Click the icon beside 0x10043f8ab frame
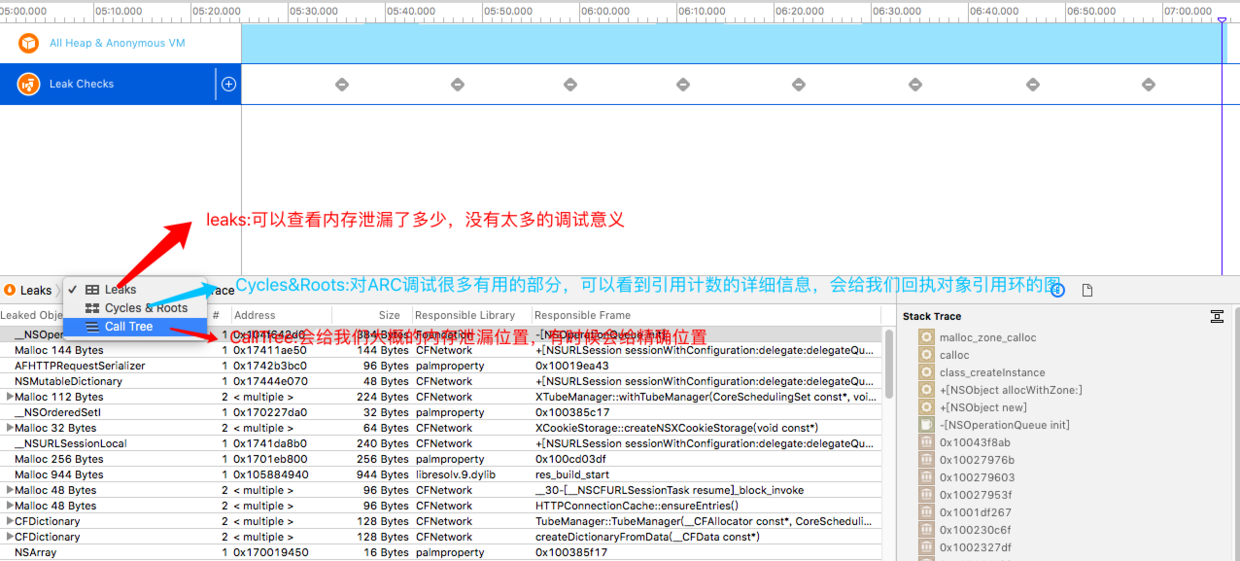The image size is (1240, 561). [926, 442]
